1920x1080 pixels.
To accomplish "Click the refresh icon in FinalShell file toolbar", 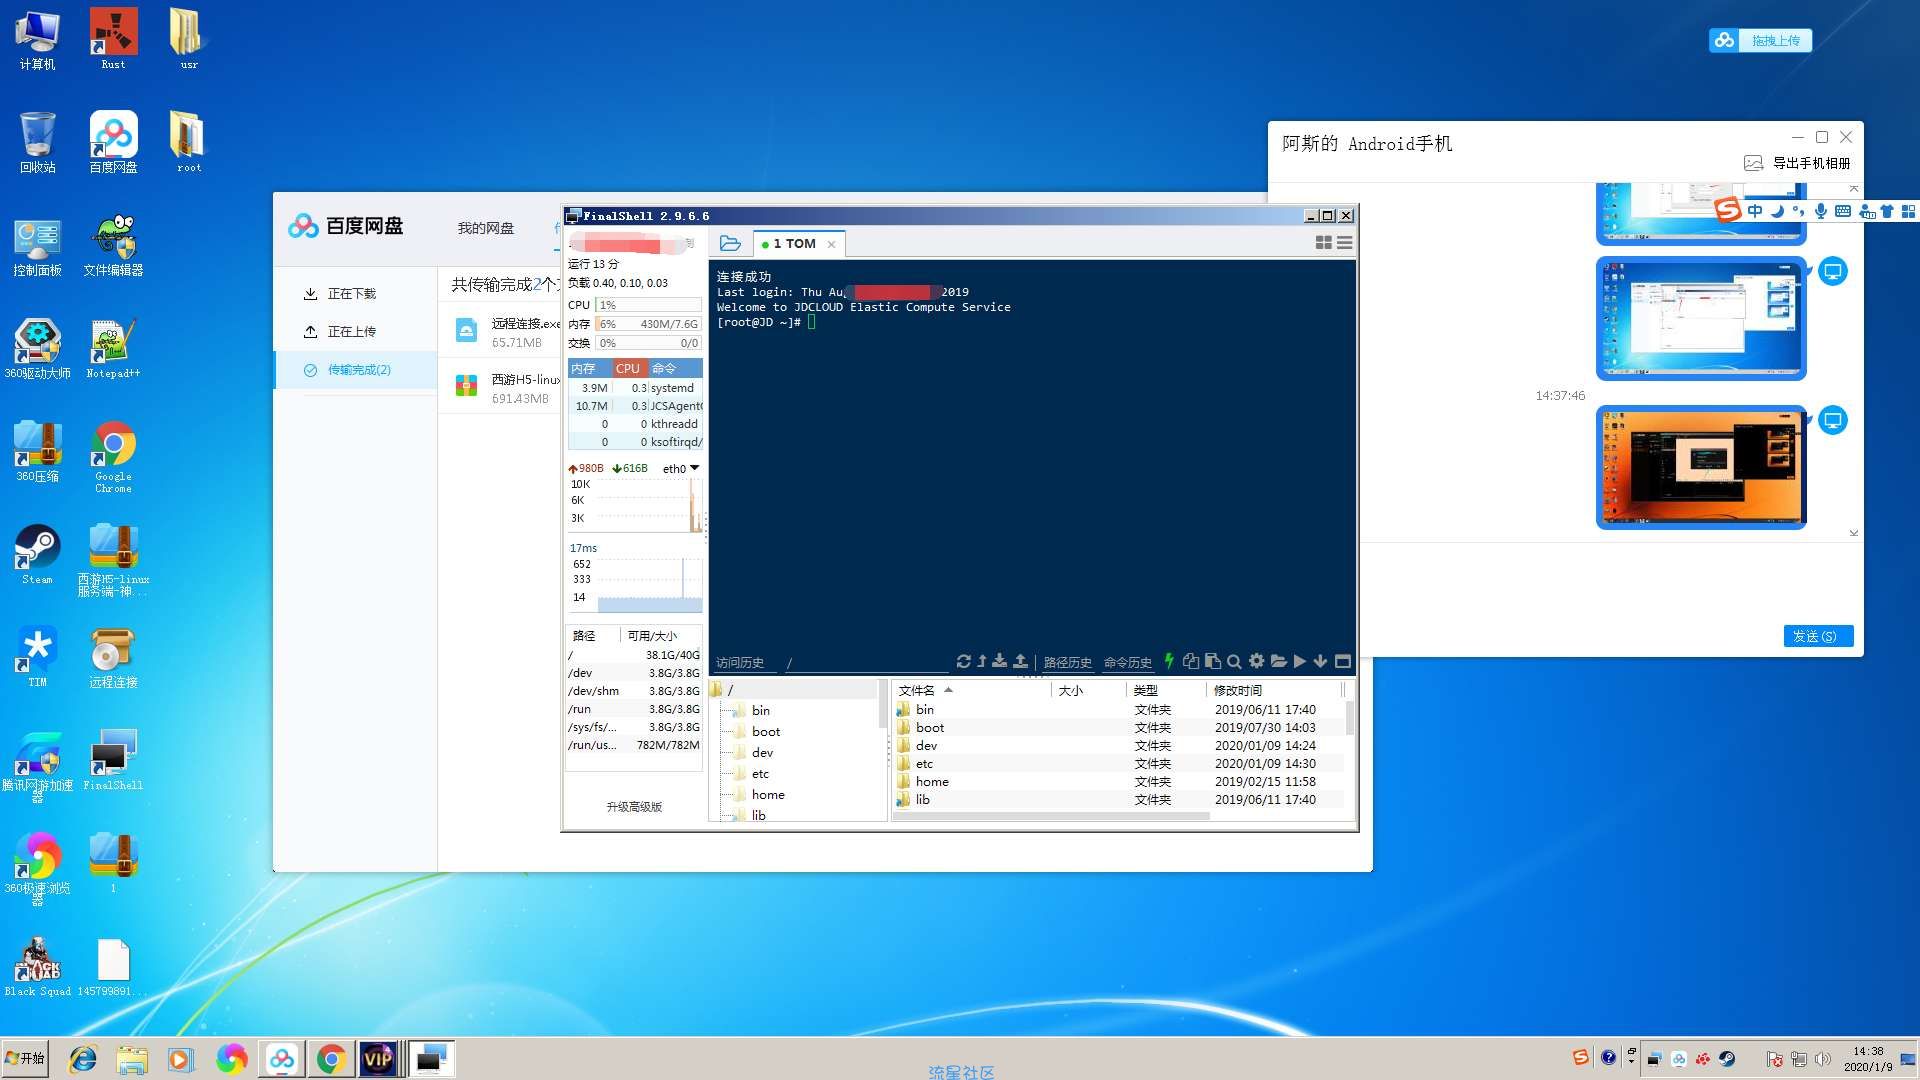I will point(963,661).
